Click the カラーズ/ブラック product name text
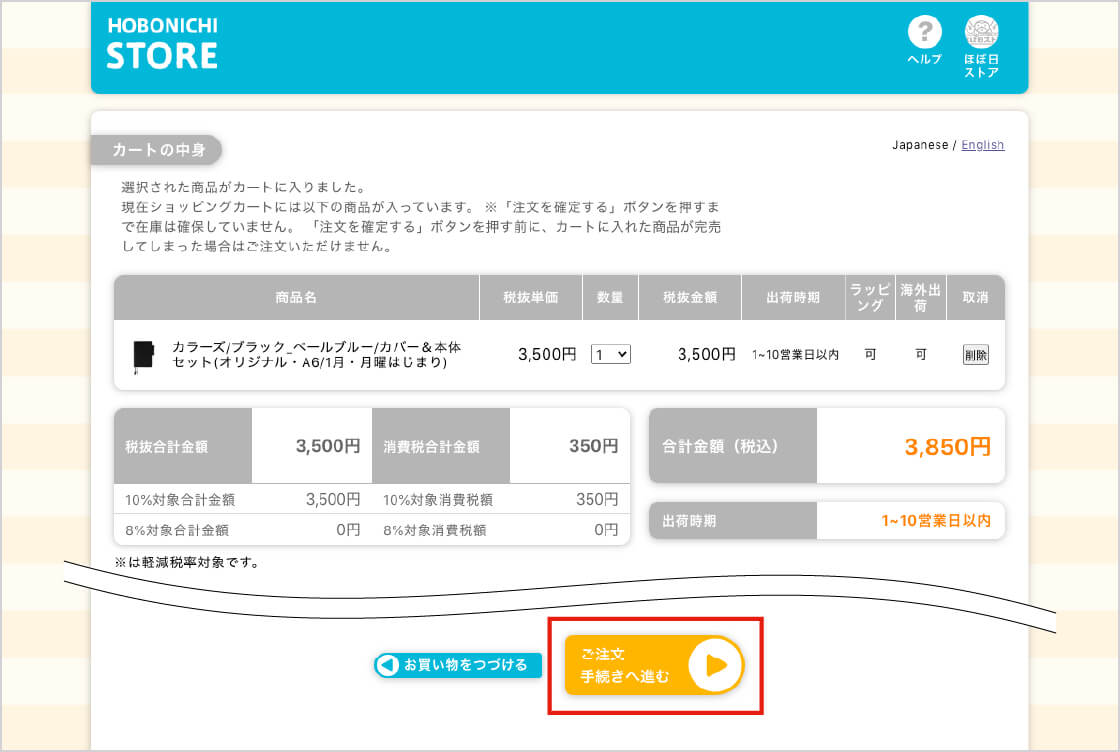 [316, 355]
